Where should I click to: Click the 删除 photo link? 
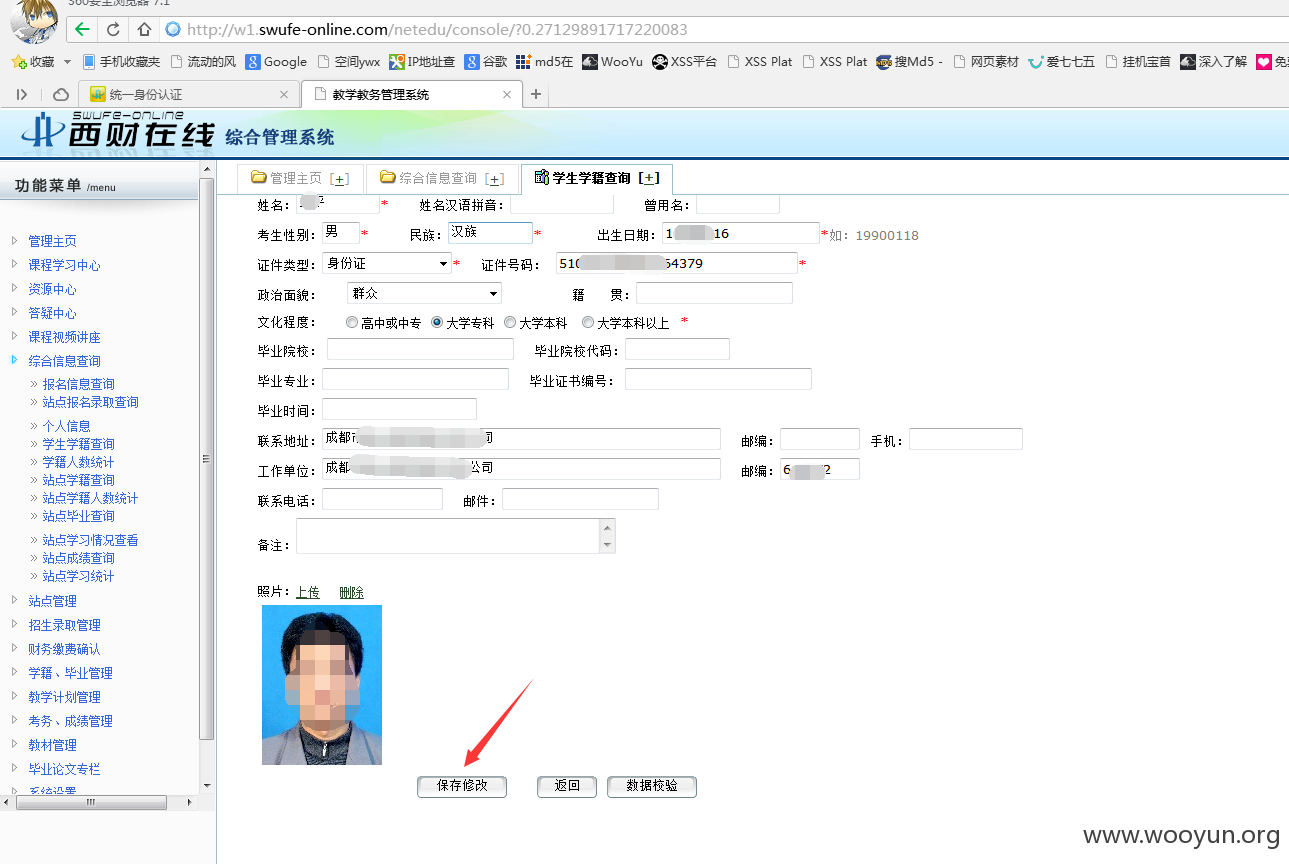click(351, 593)
